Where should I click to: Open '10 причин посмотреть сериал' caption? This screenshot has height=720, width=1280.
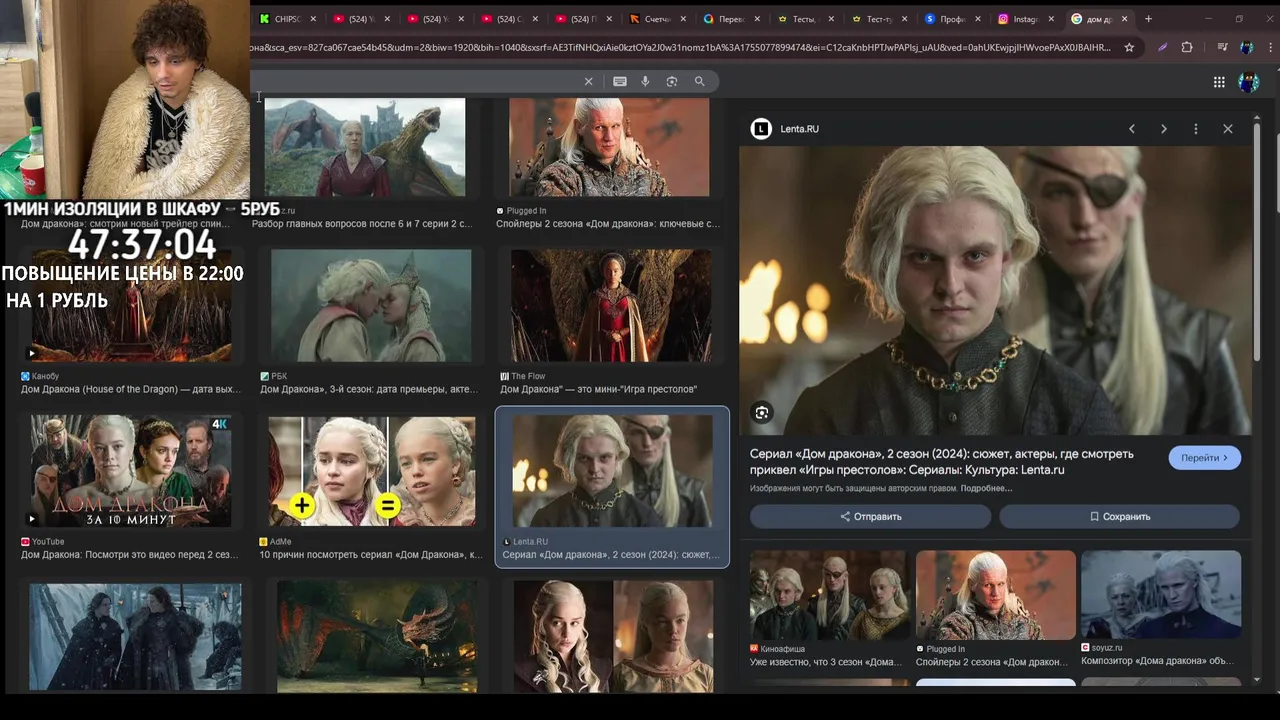(x=371, y=554)
